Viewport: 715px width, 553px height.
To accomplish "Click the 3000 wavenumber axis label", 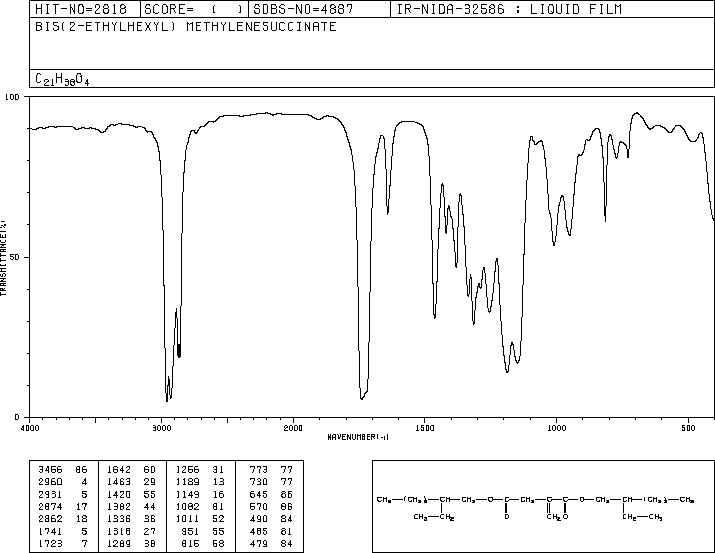I will [161, 428].
